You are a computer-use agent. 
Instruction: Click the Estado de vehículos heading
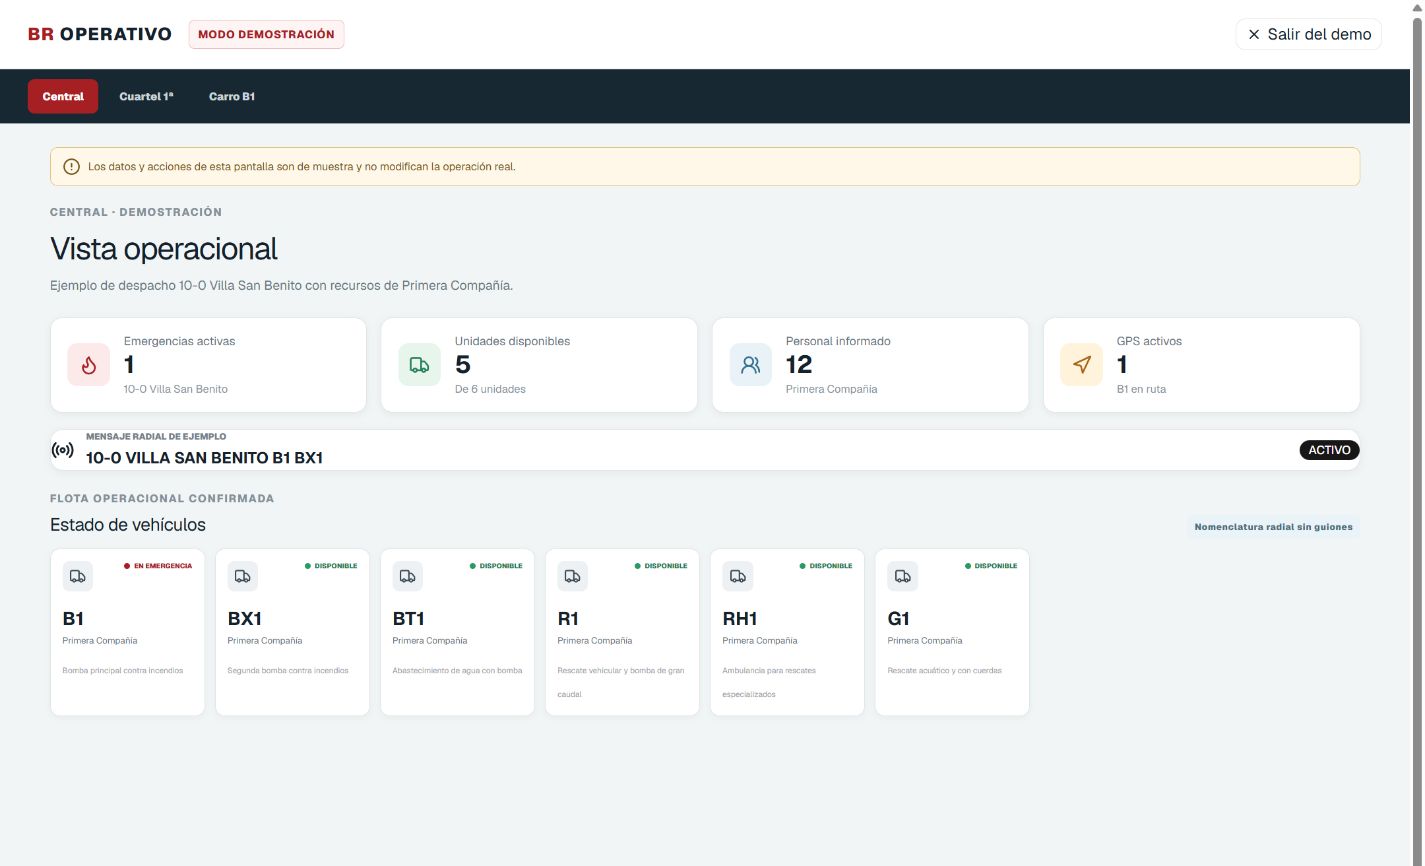click(x=128, y=525)
